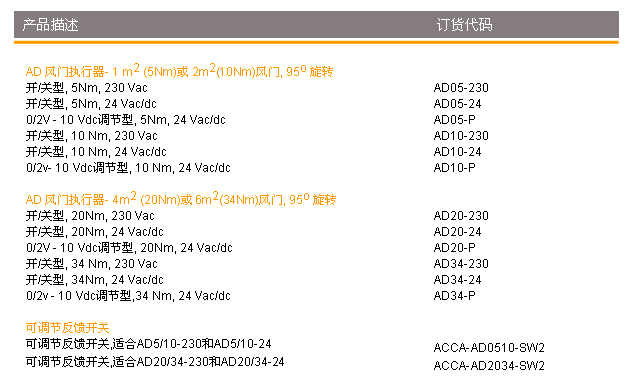633x387 pixels.
Task: Select the AD20-230 order code
Action: [x=461, y=215]
